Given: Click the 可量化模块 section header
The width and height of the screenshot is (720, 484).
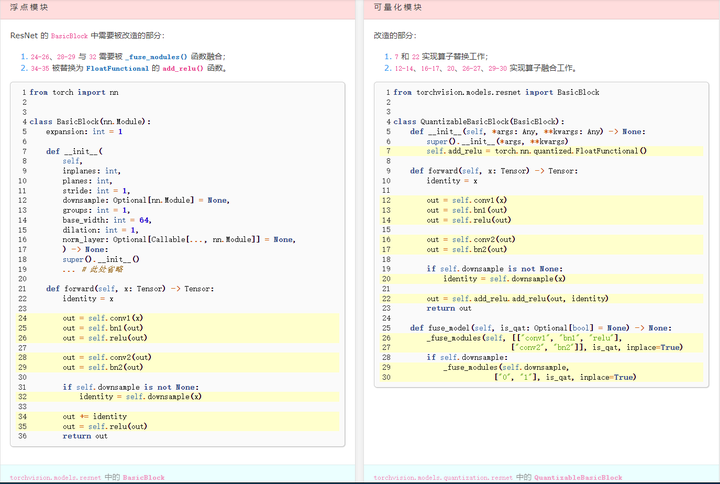Looking at the screenshot, I should [x=398, y=8].
